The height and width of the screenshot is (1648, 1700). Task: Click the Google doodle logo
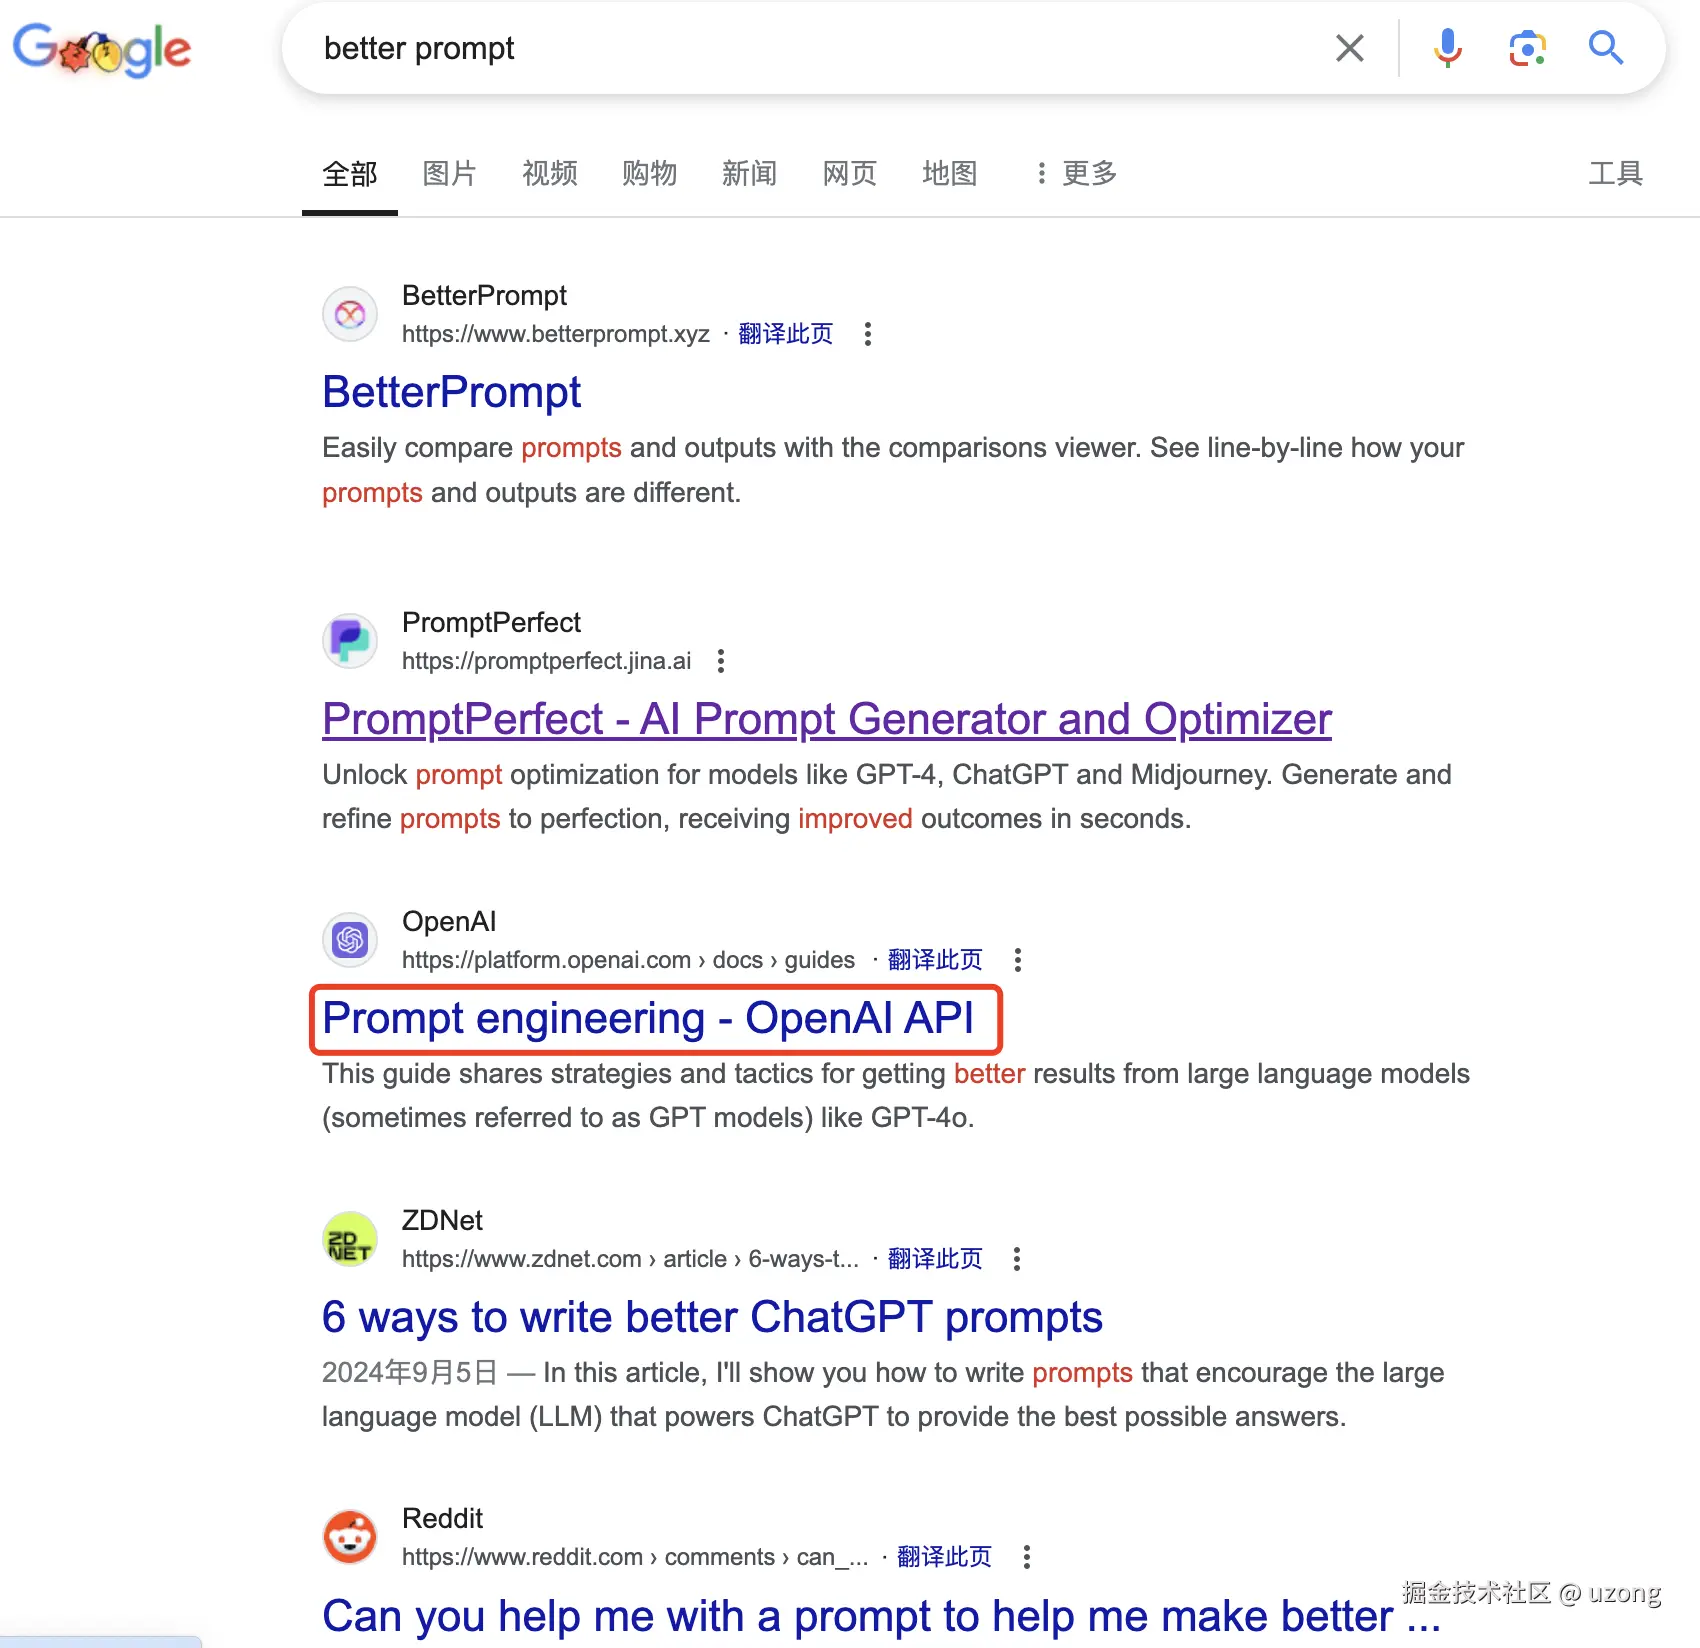click(102, 49)
